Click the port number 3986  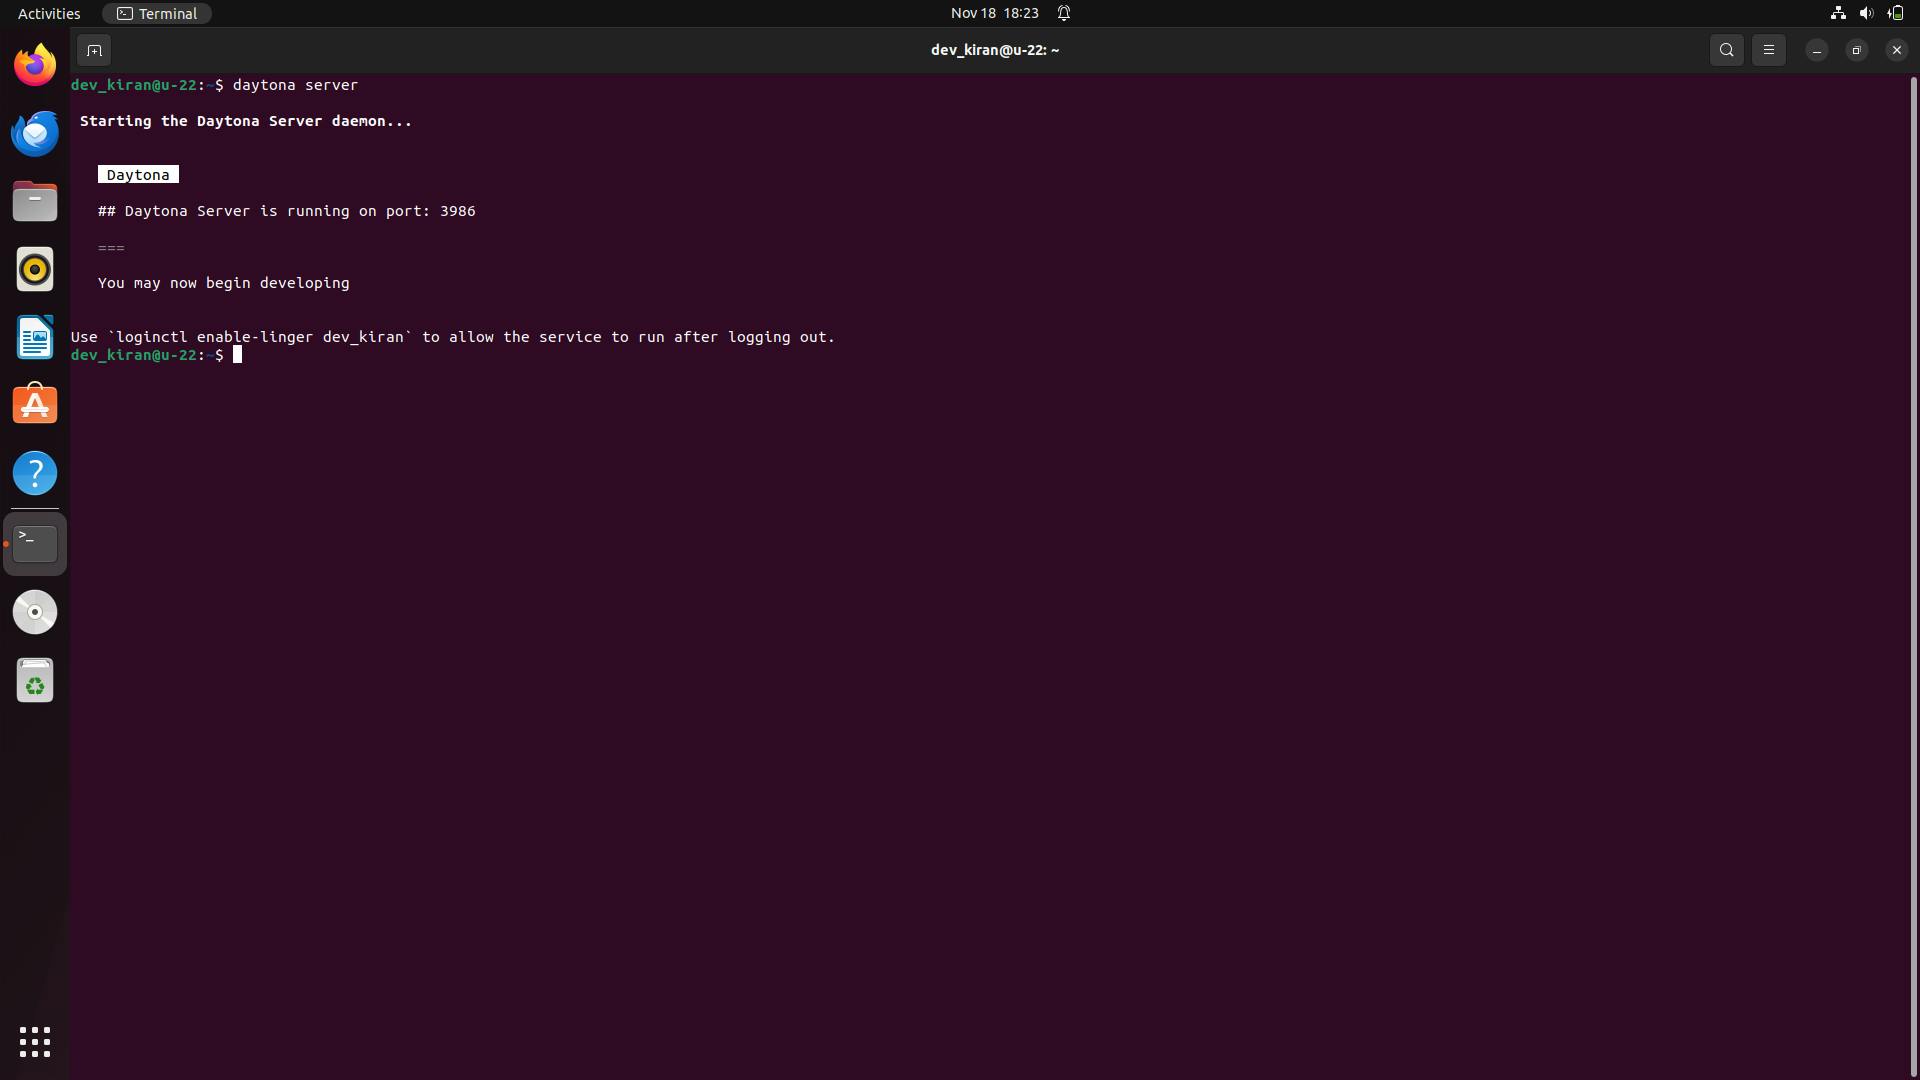pyautogui.click(x=458, y=211)
